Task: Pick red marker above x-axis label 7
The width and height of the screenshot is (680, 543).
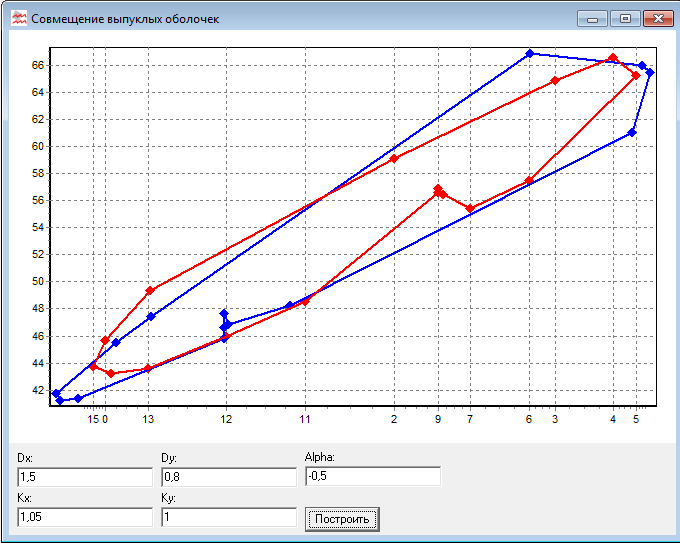Action: click(470, 209)
